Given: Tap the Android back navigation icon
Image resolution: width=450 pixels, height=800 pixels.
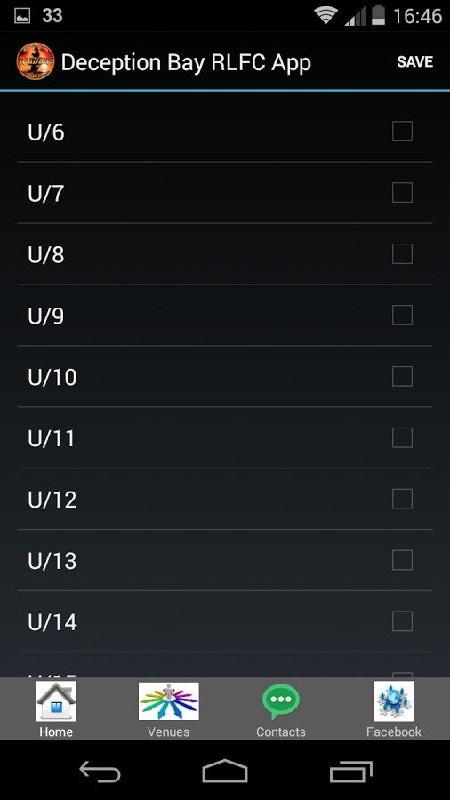Looking at the screenshot, I should click(x=100, y=771).
